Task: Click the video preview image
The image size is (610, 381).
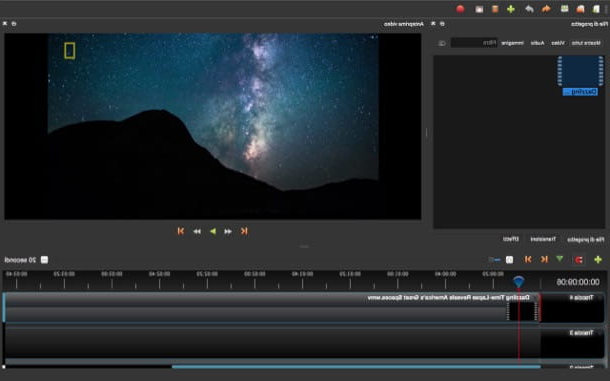Action: (x=213, y=126)
